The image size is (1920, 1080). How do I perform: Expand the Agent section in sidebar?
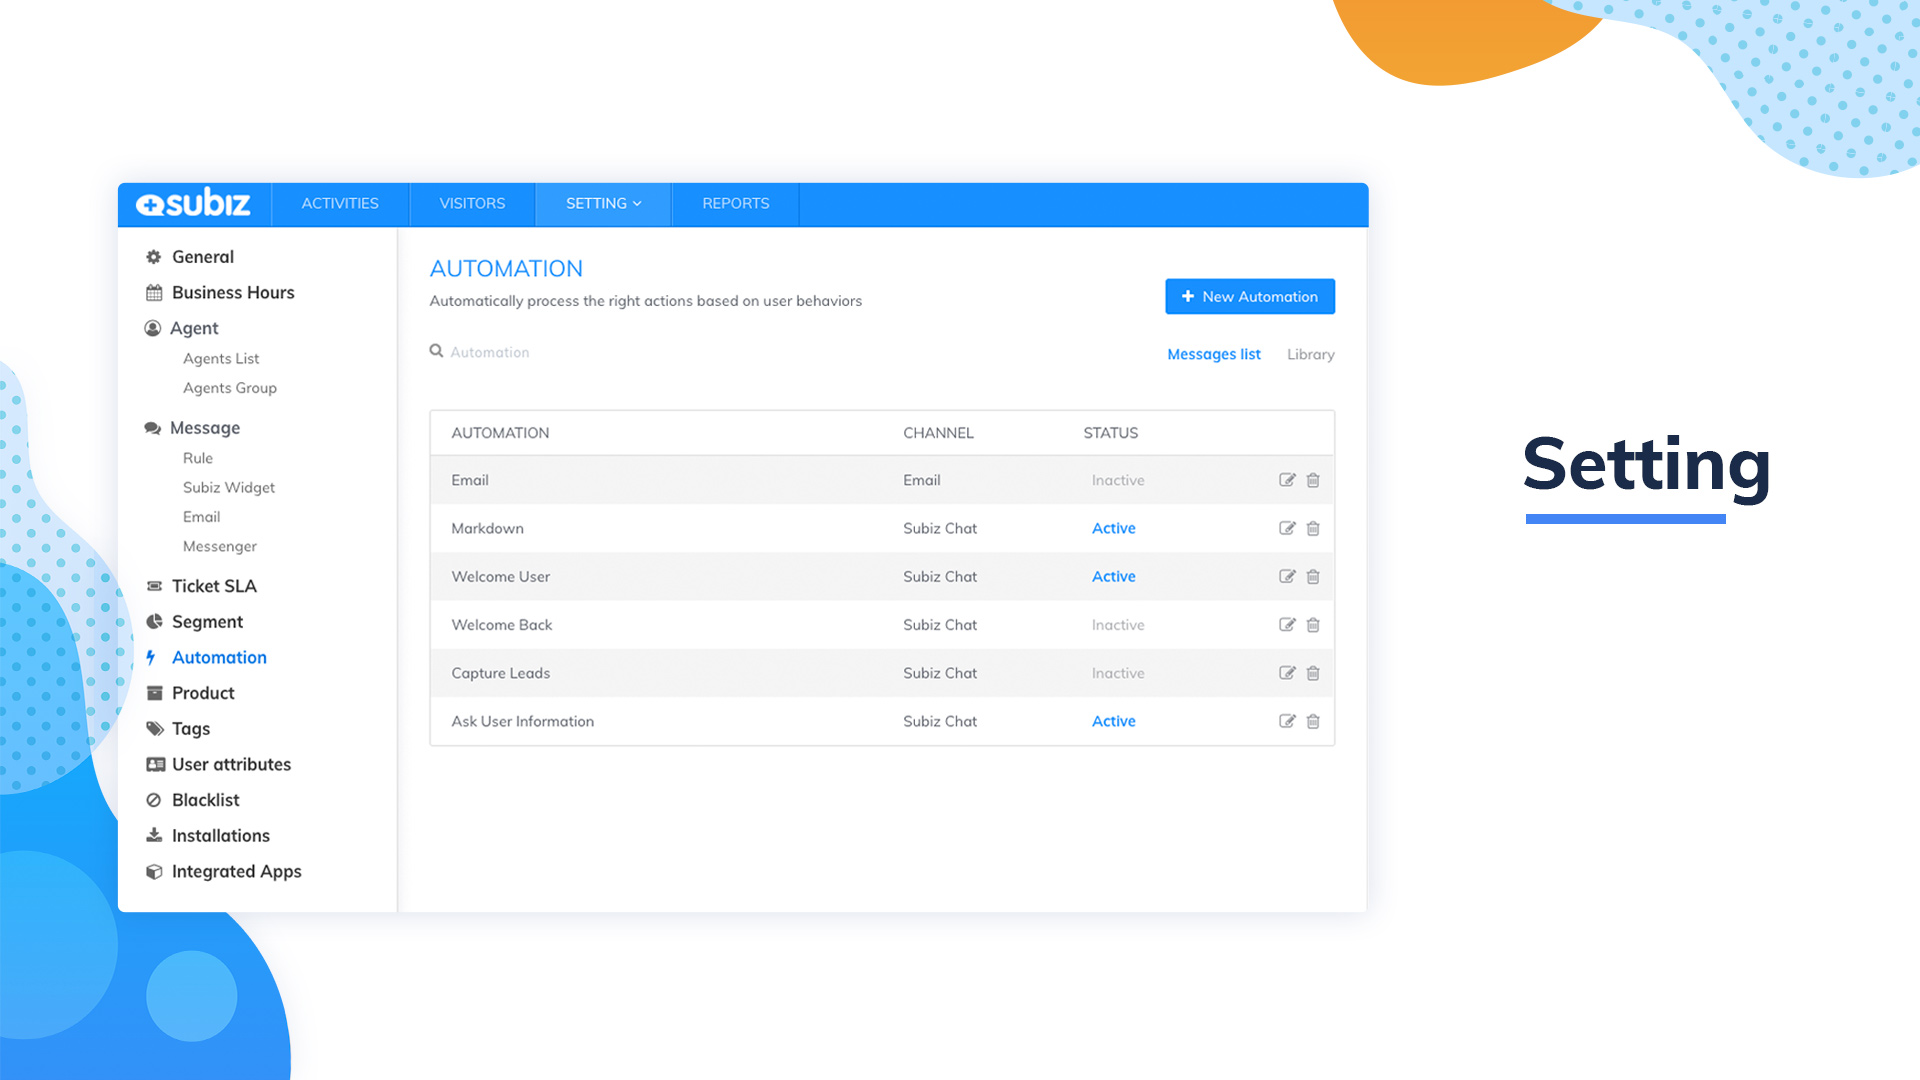(194, 328)
